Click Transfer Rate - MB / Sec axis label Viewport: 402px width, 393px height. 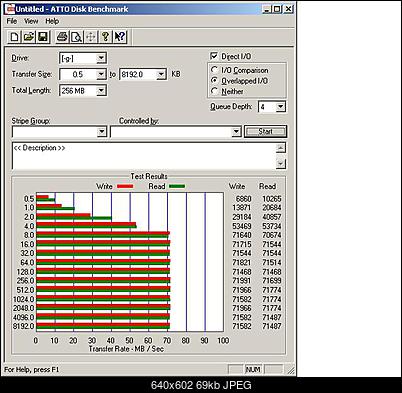click(x=126, y=349)
